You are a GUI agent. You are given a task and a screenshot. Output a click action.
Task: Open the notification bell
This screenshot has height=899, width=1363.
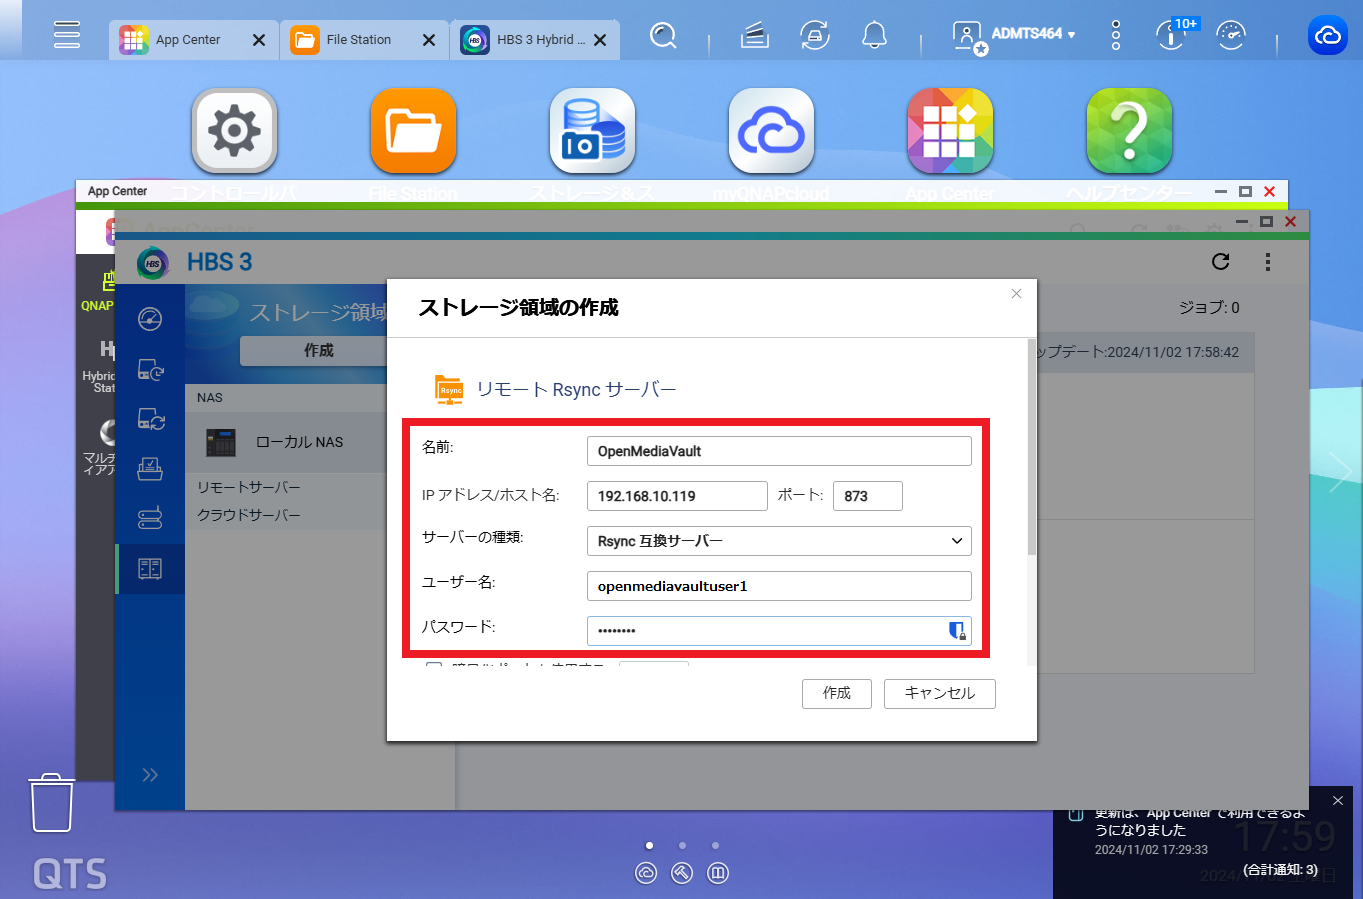click(875, 36)
